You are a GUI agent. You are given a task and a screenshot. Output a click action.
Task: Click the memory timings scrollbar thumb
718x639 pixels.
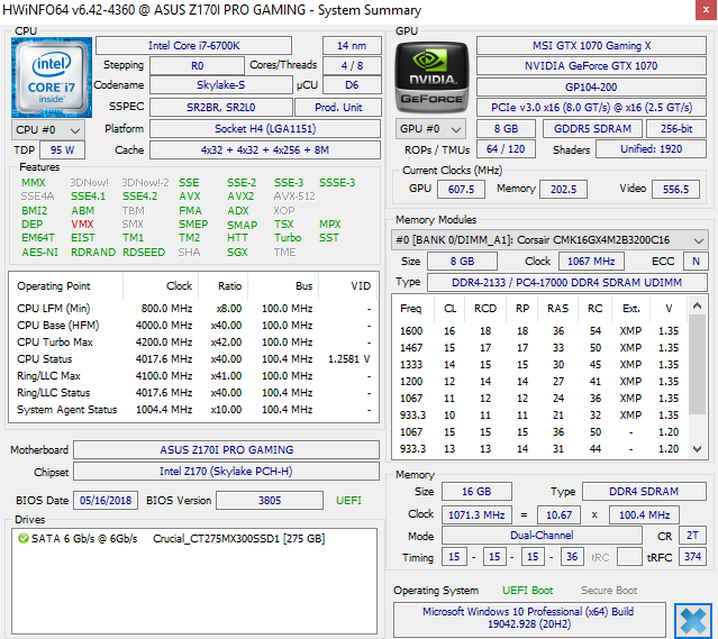tap(697, 364)
